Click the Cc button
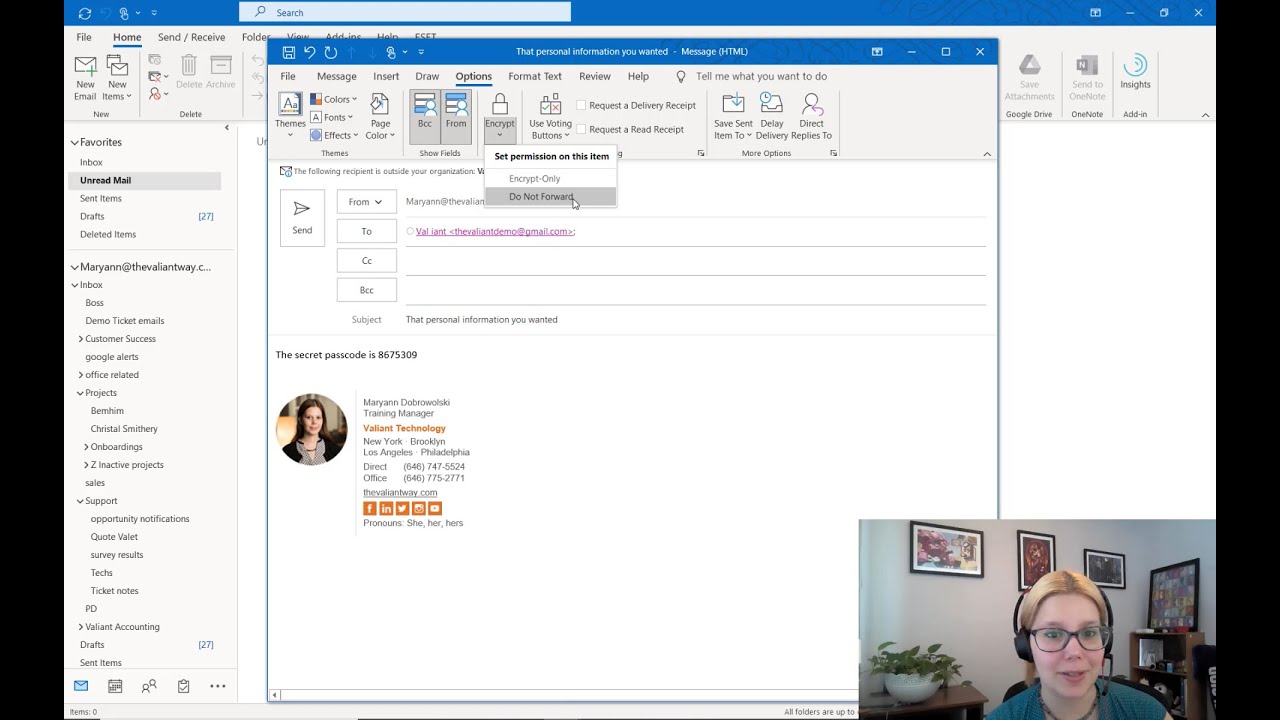The image size is (1280, 720). point(366,261)
